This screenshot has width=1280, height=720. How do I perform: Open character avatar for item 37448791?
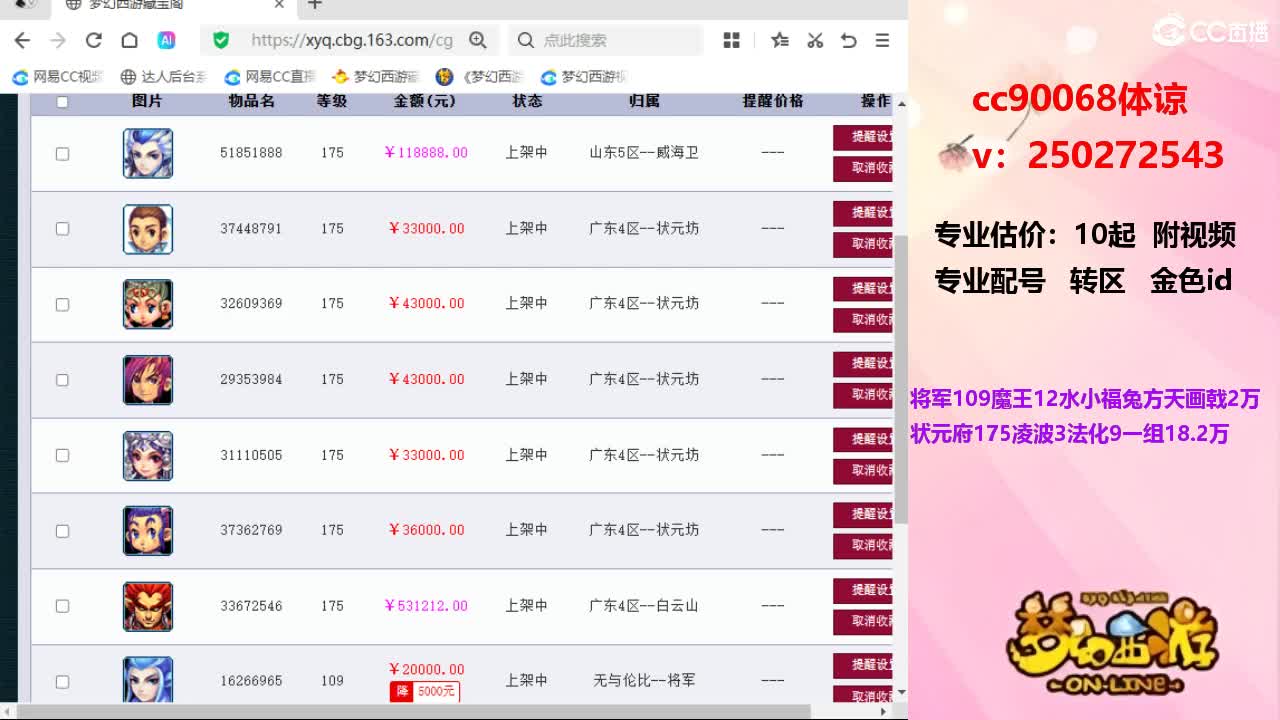(x=148, y=229)
